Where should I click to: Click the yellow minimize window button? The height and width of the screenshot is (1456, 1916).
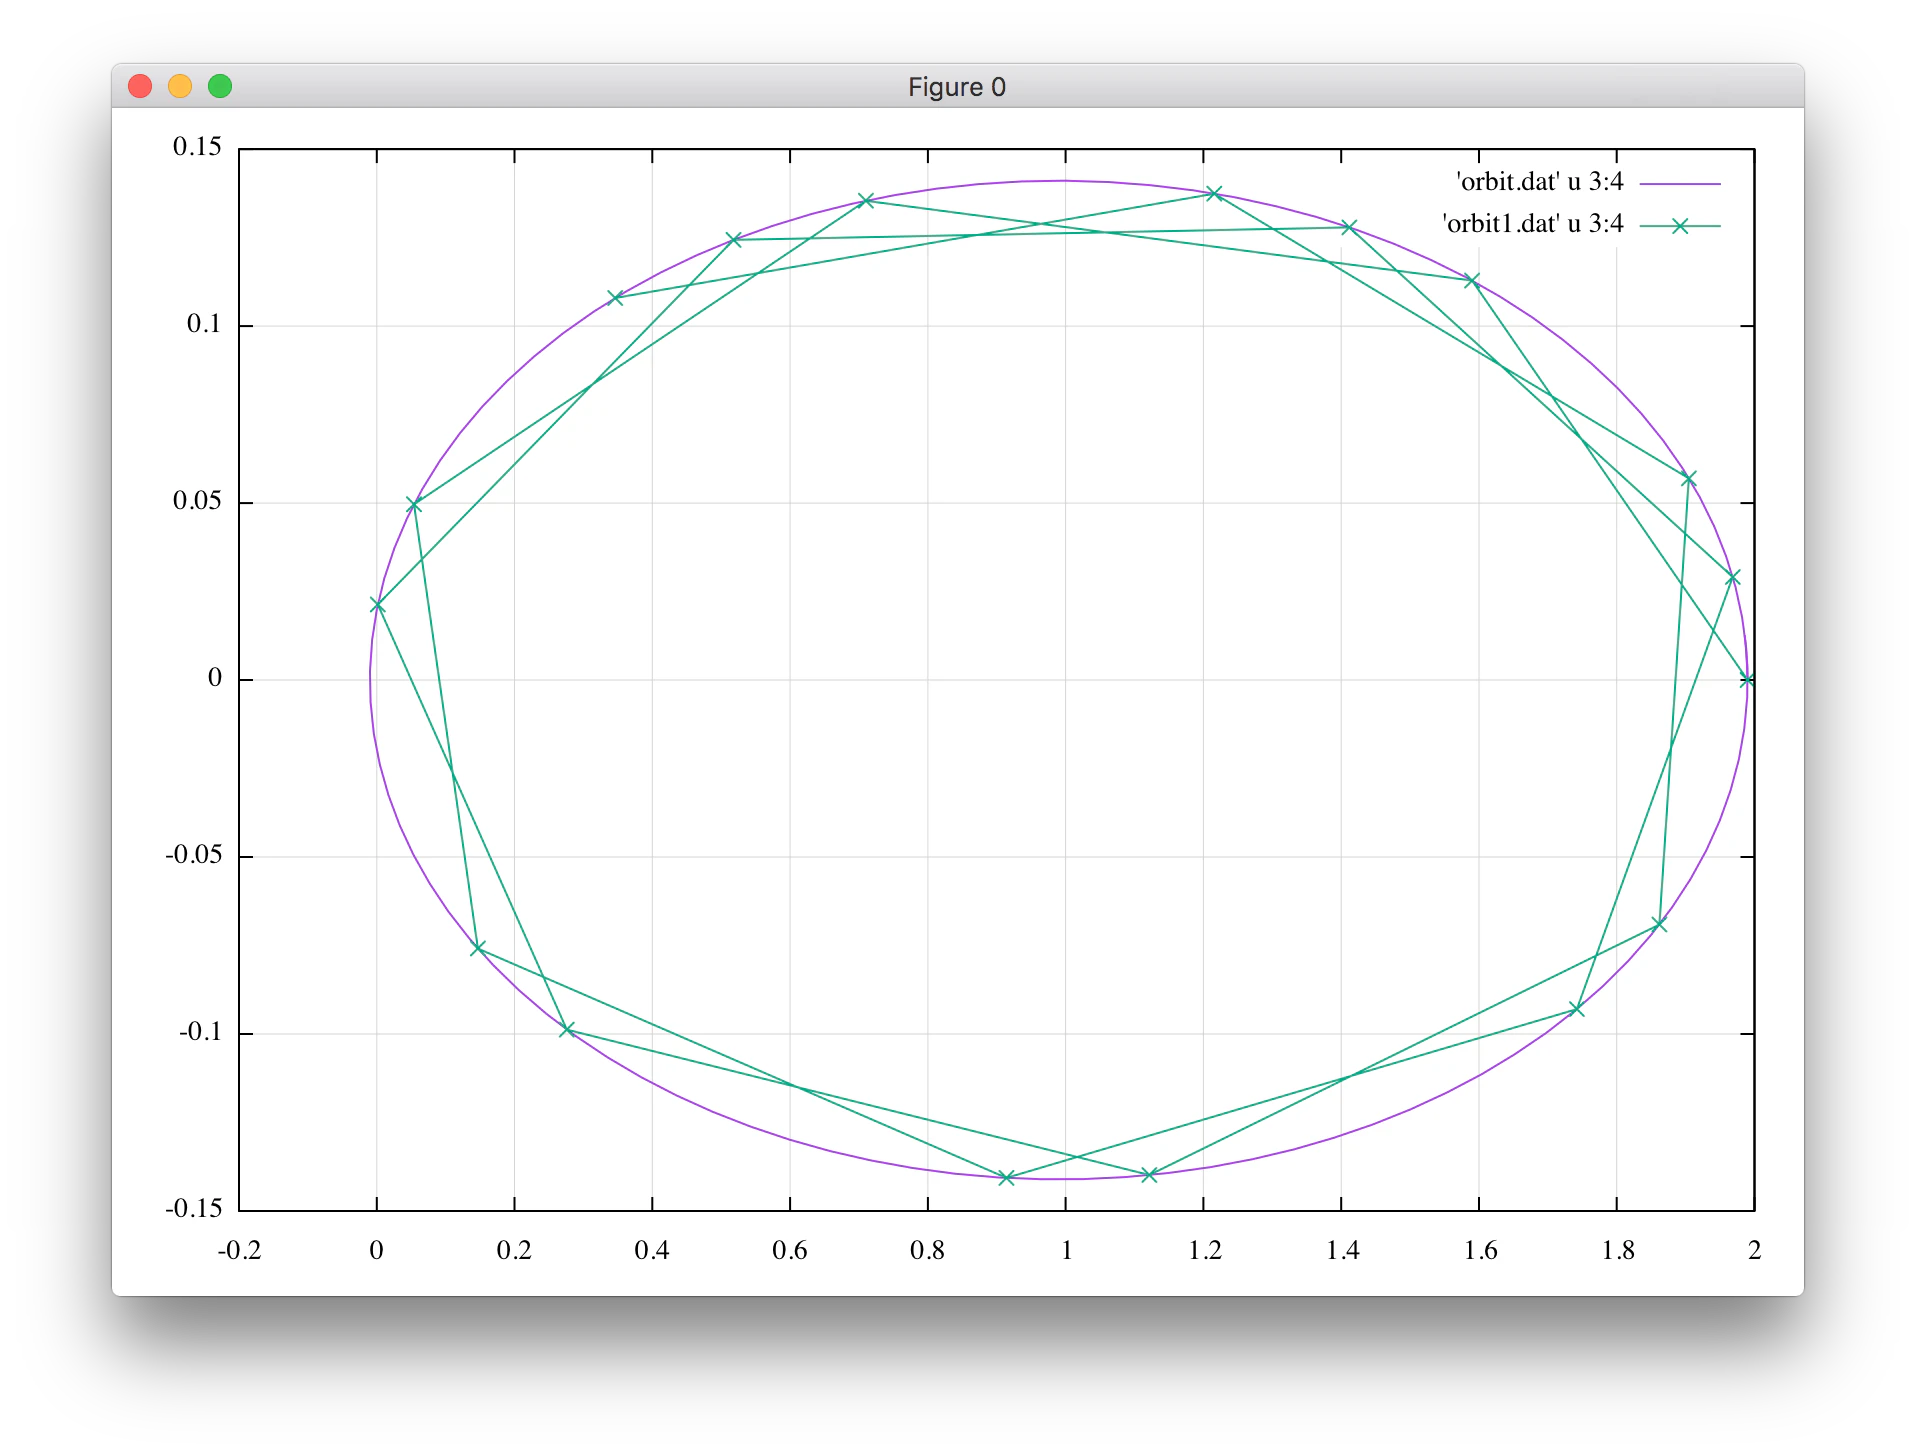coord(180,87)
